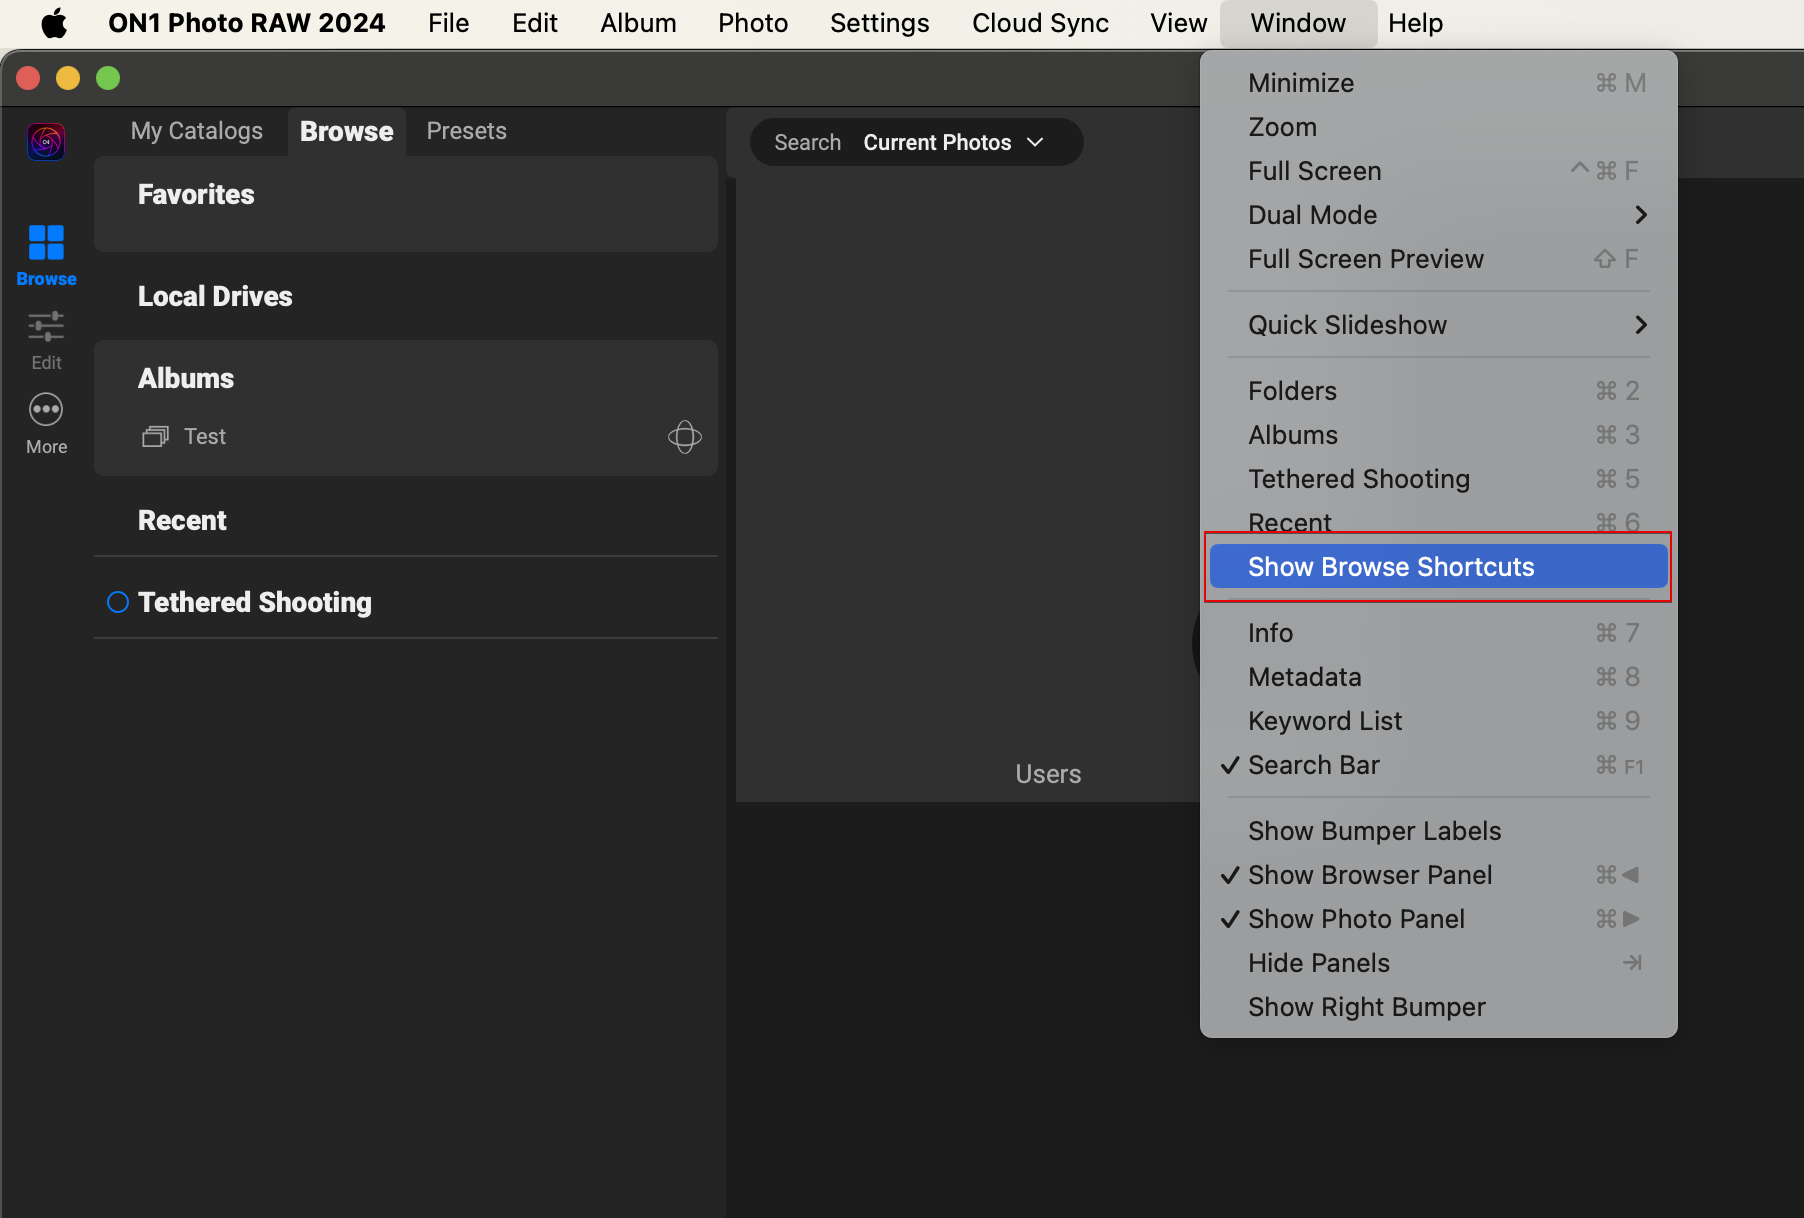Image resolution: width=1804 pixels, height=1218 pixels.
Task: Click the Local Drives section header
Action: coord(215,296)
